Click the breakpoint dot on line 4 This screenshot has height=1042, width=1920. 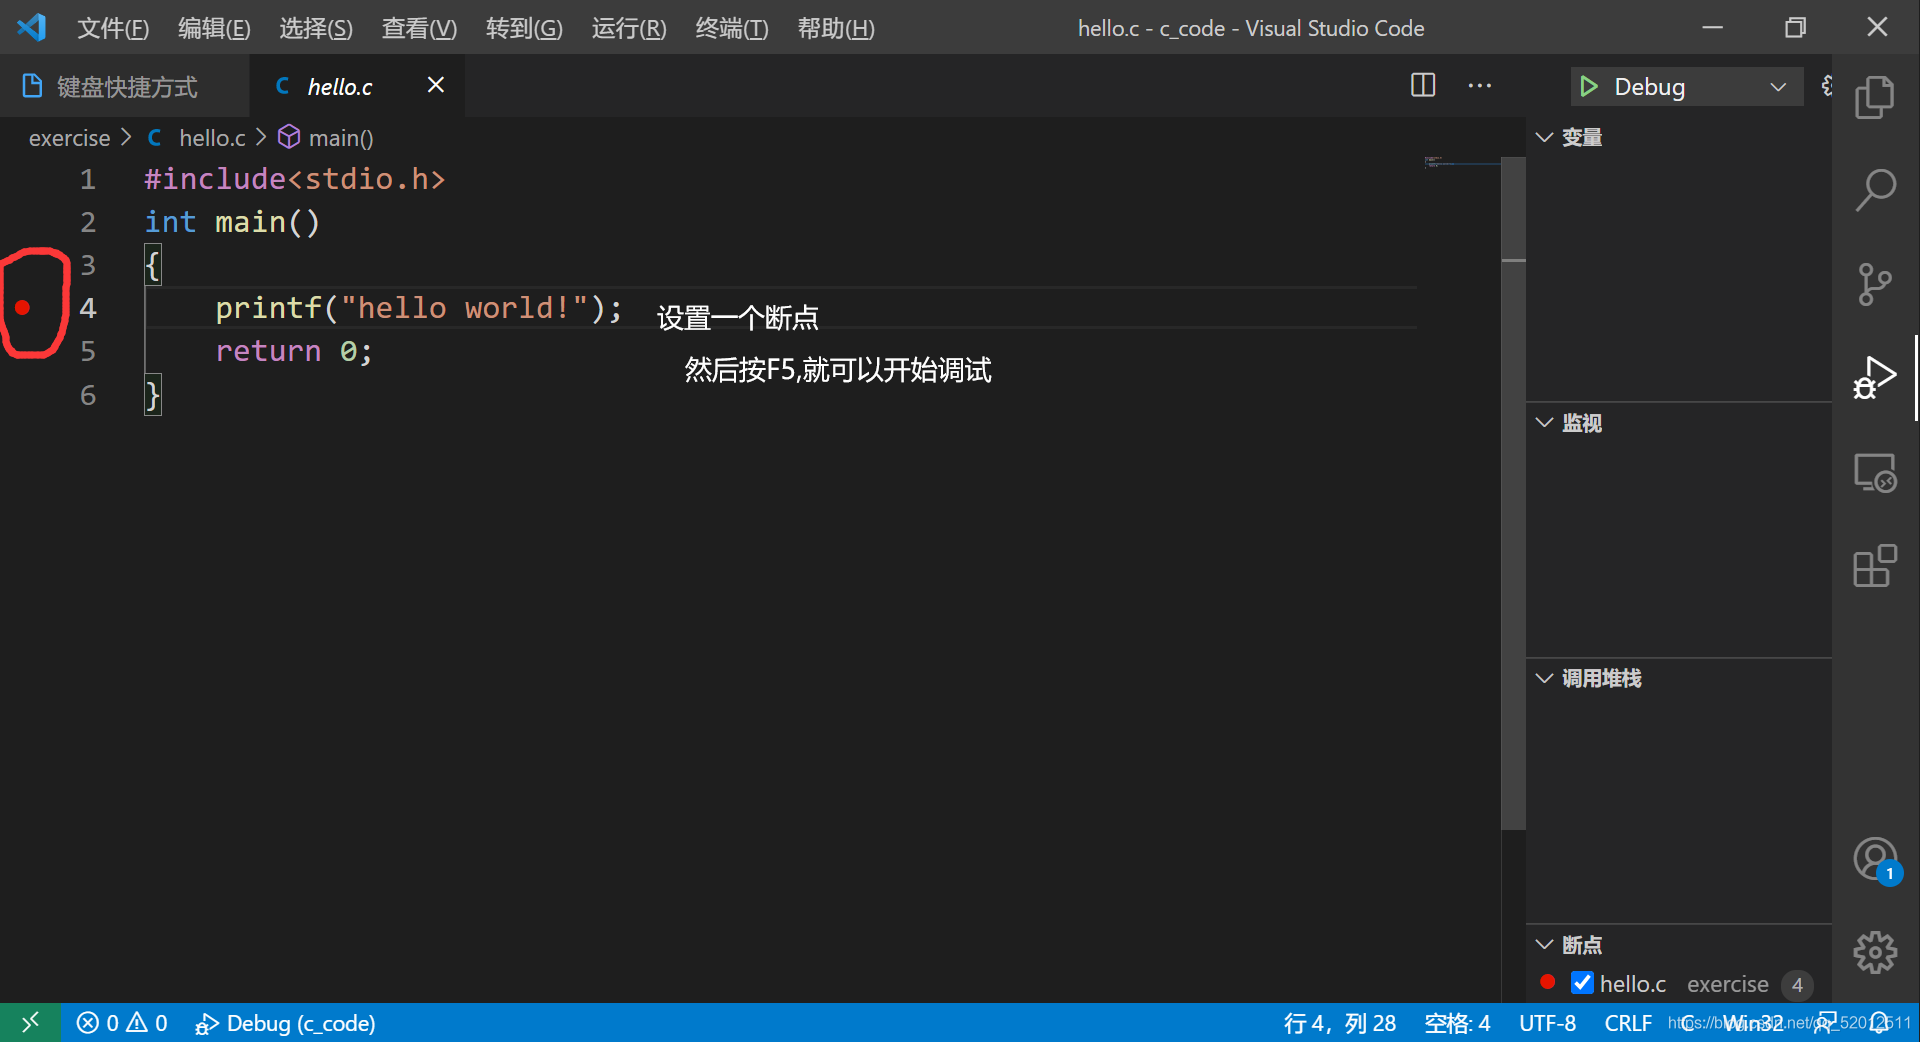pyautogui.click(x=23, y=308)
